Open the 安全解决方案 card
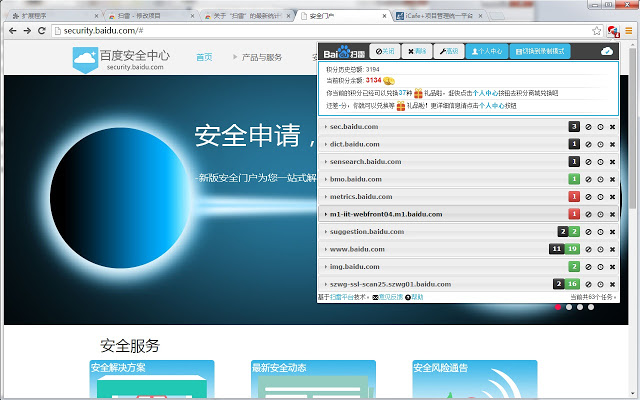This screenshot has width=640, height=400. click(152, 380)
